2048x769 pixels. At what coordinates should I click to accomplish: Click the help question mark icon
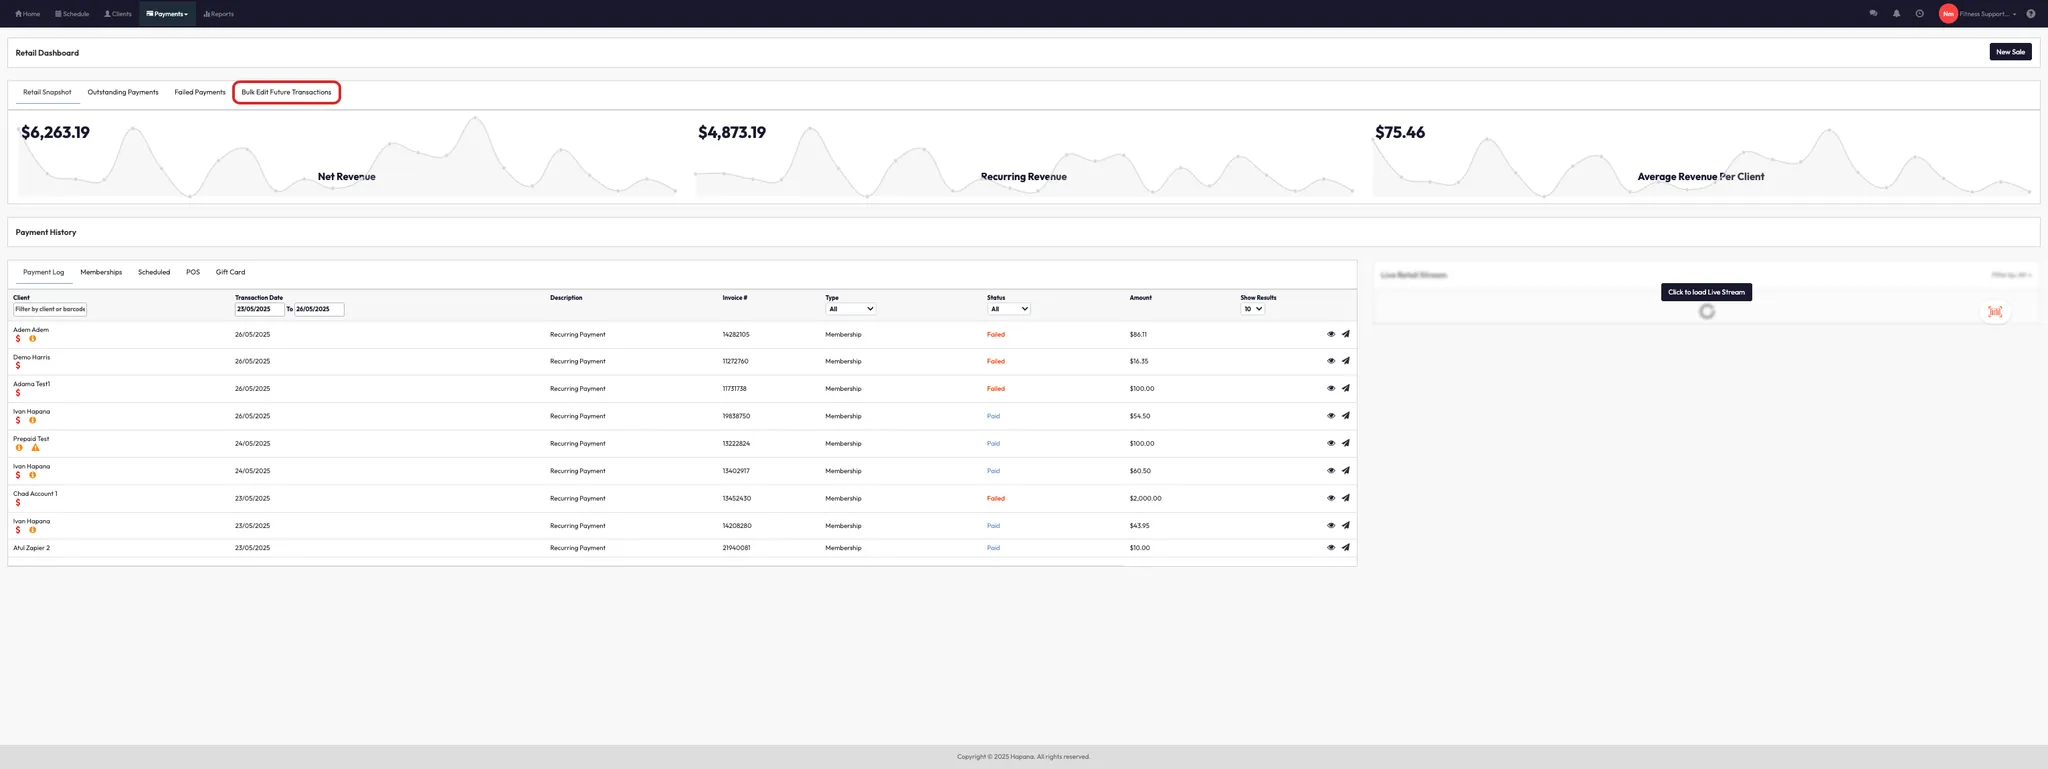[2030, 14]
